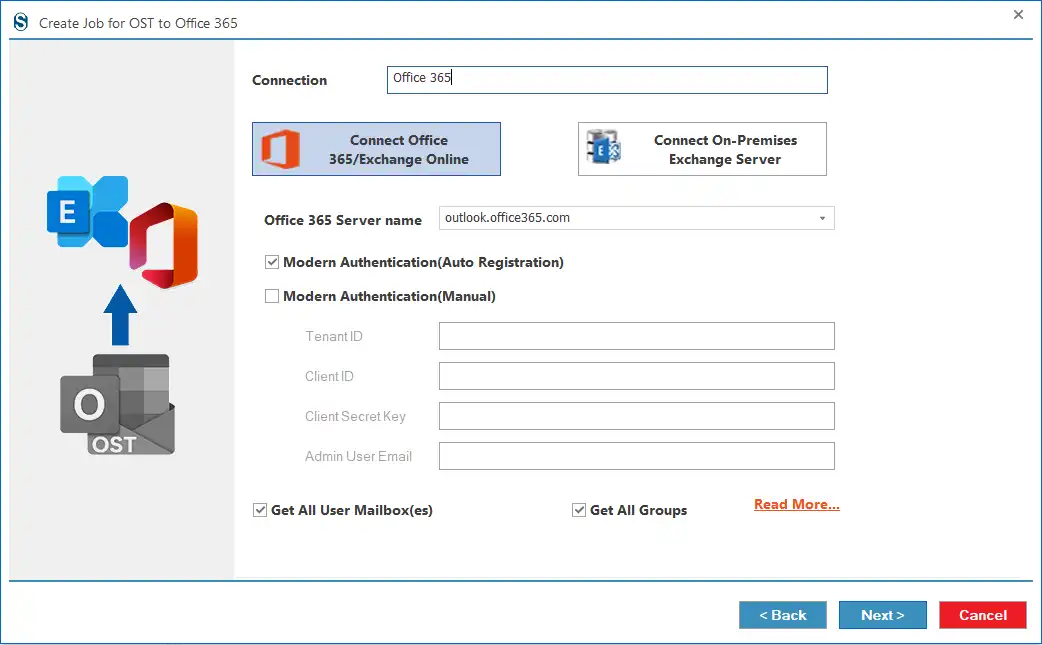Choose Connect On-Premises Exchange Server

click(702, 149)
